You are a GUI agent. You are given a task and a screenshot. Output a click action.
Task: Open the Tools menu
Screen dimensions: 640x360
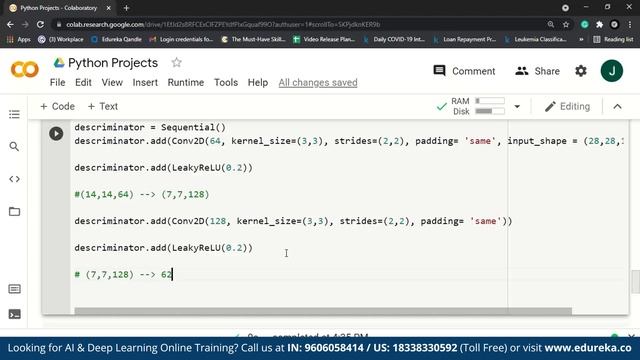(226, 82)
